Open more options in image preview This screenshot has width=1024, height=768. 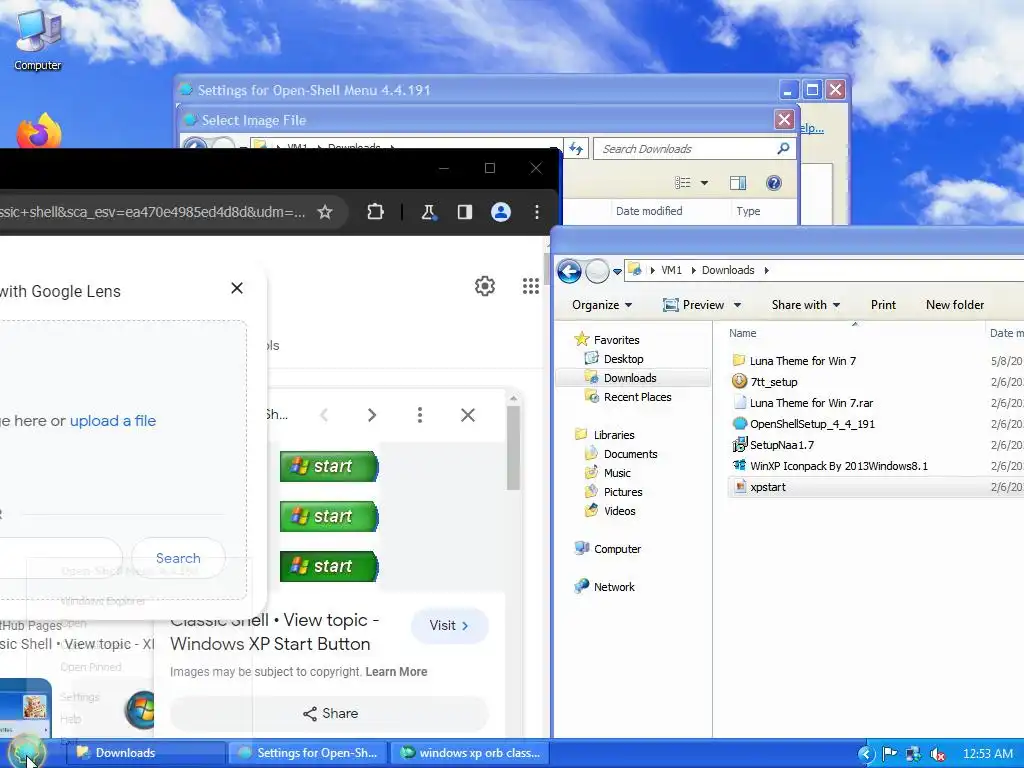(420, 415)
